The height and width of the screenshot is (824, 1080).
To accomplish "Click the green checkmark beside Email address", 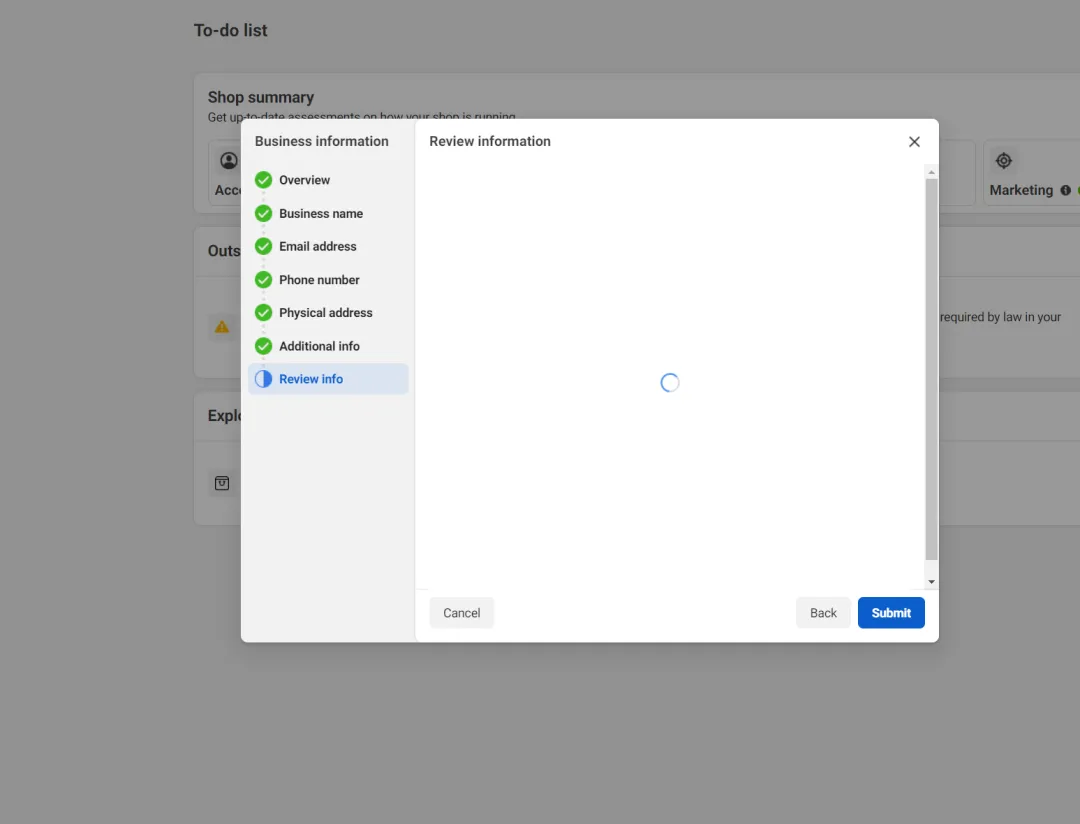I will (x=263, y=246).
